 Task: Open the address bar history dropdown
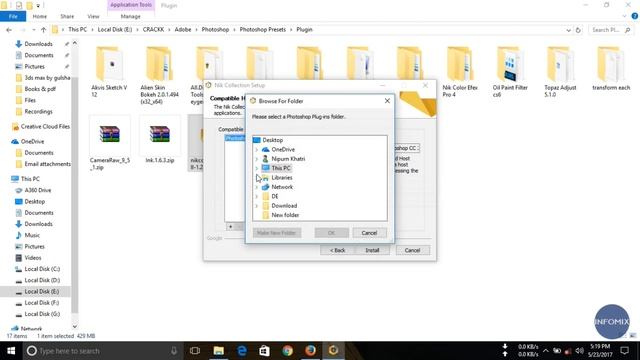click(568, 30)
